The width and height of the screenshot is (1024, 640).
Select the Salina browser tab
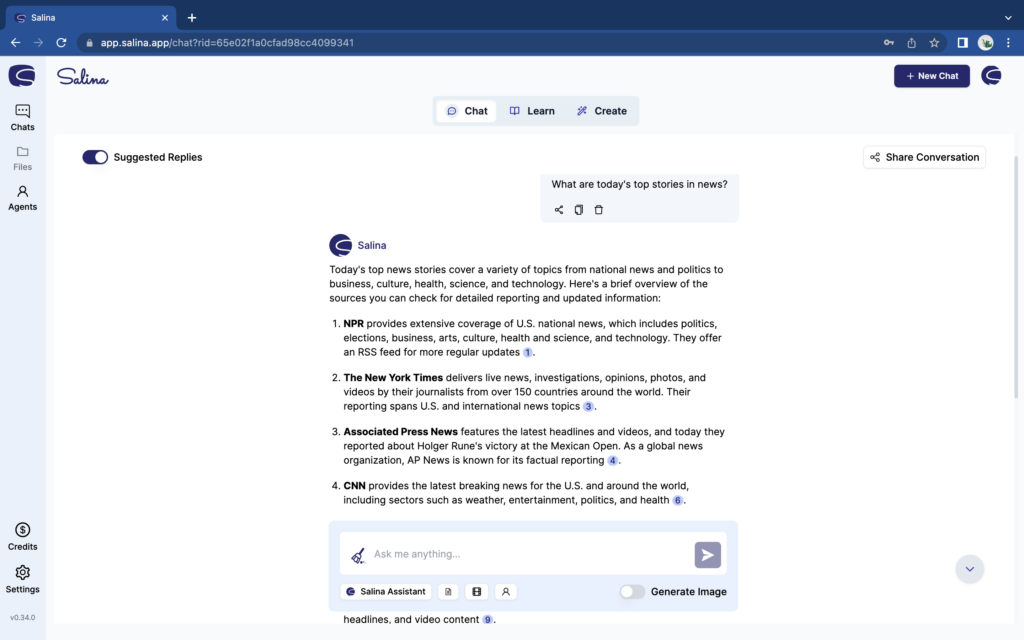[91, 18]
